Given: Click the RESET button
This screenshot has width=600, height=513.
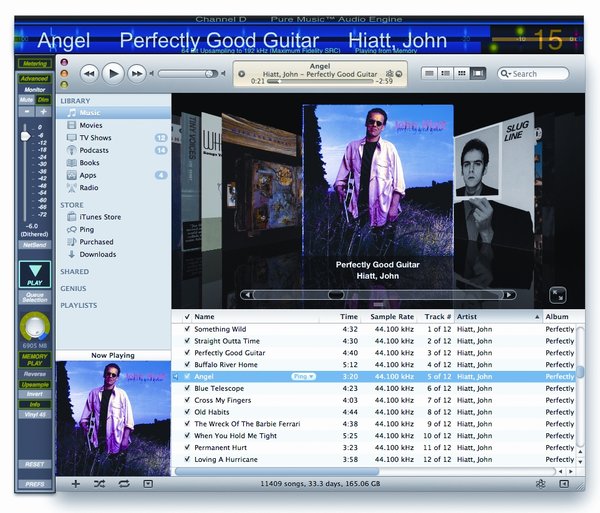Looking at the screenshot, I should [35, 464].
